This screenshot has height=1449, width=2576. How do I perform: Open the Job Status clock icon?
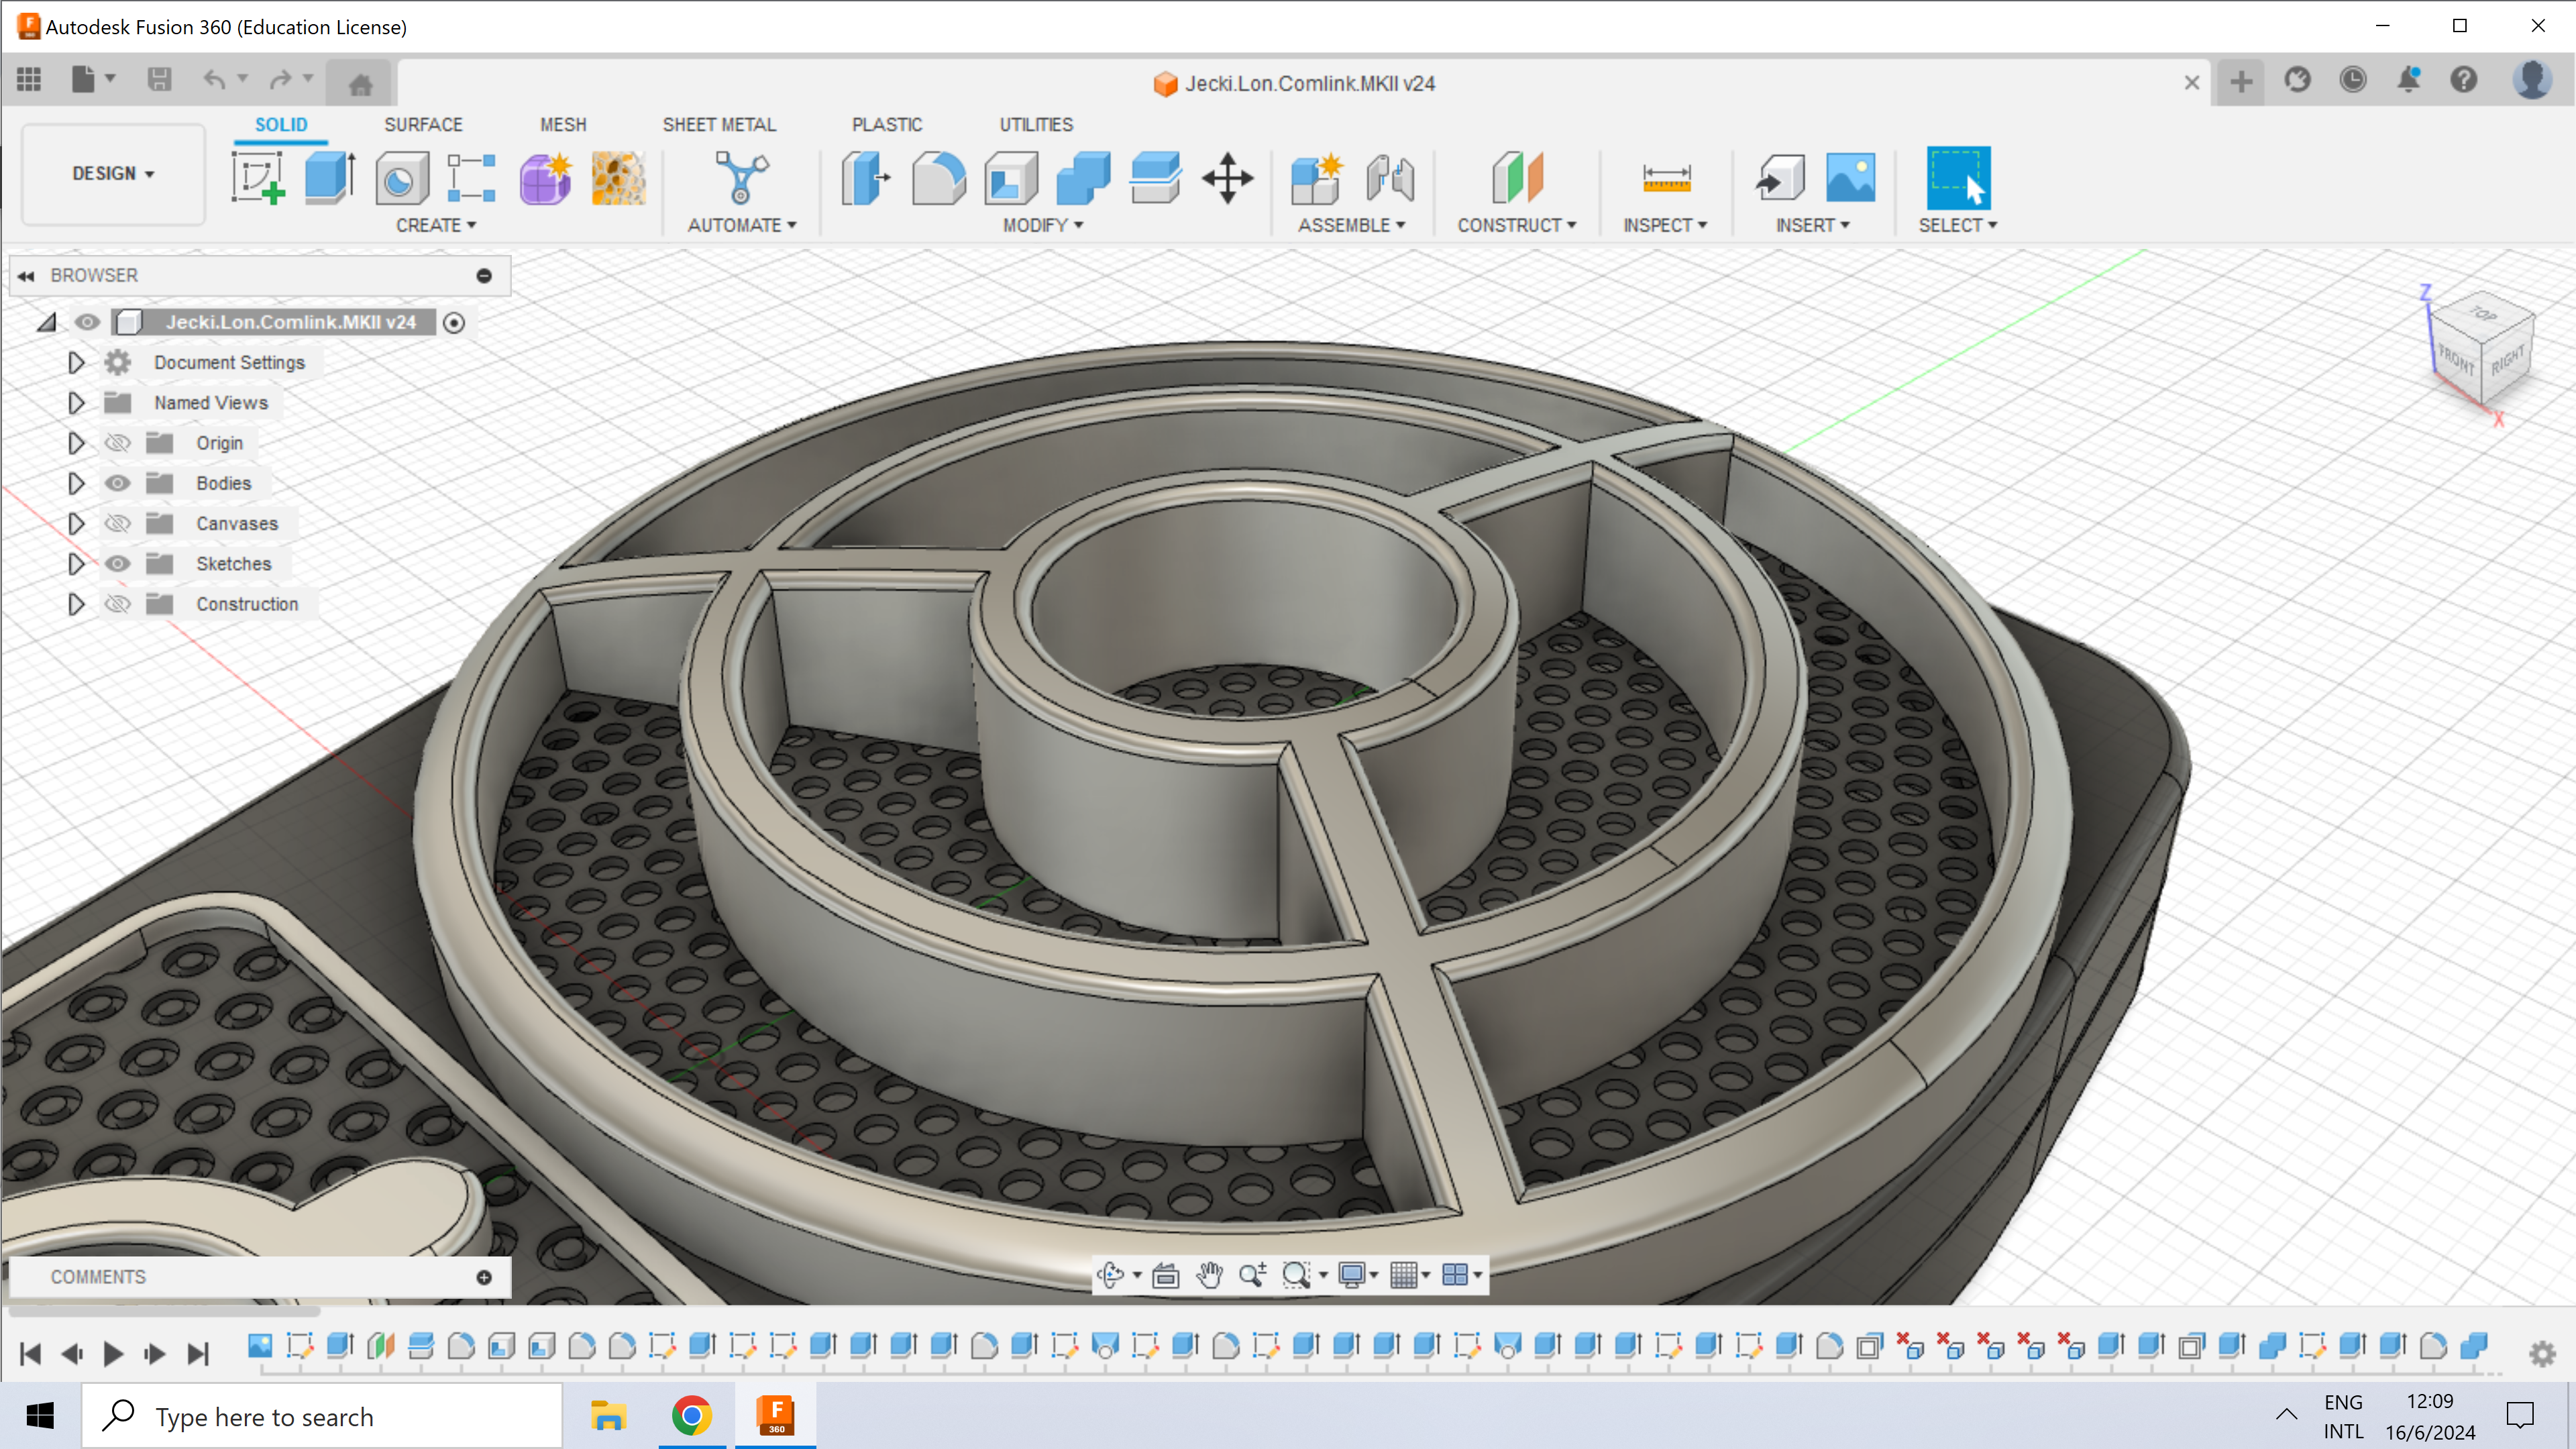(2353, 80)
